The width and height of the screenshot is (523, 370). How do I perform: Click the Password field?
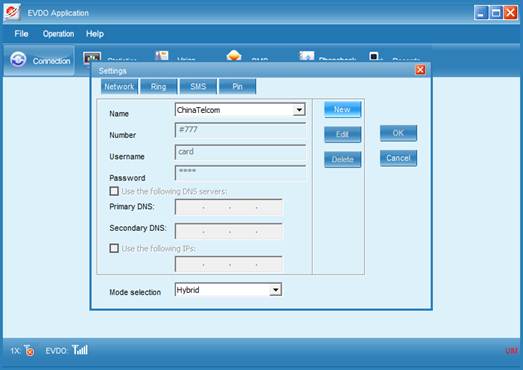pyautogui.click(x=240, y=173)
